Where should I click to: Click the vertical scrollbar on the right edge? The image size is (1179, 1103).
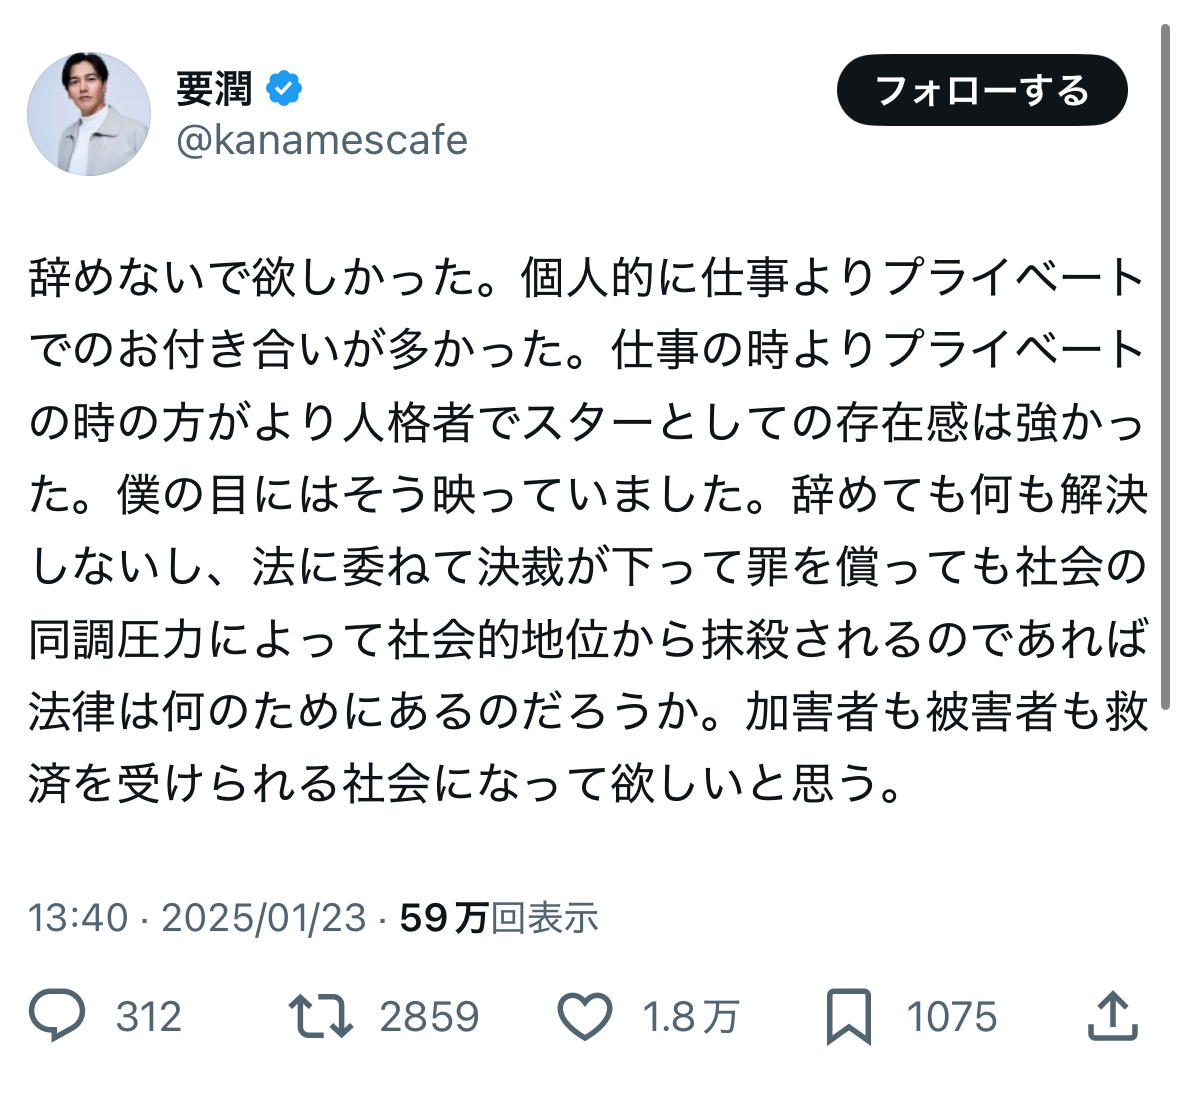[1165, 367]
